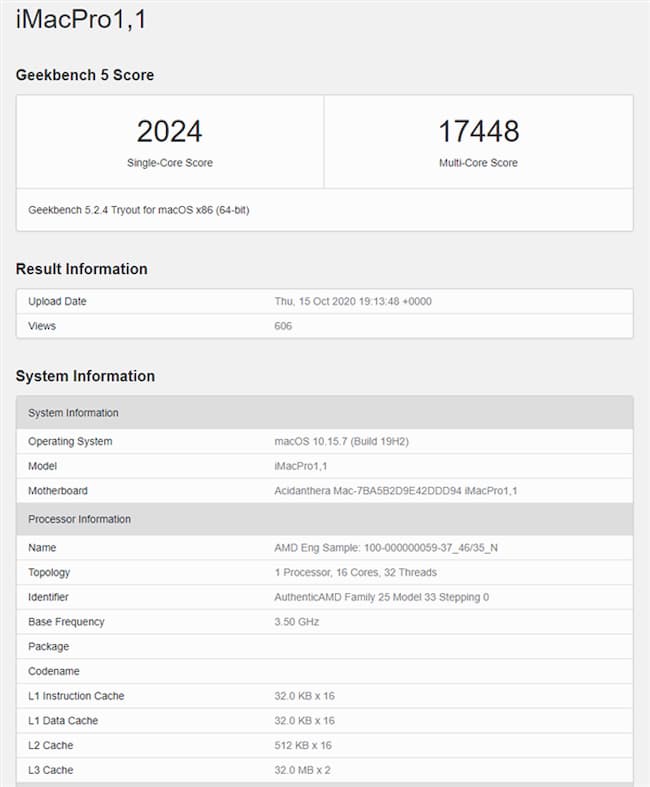Select the L3 Cache value 32.0 MB x 2

pos(303,770)
